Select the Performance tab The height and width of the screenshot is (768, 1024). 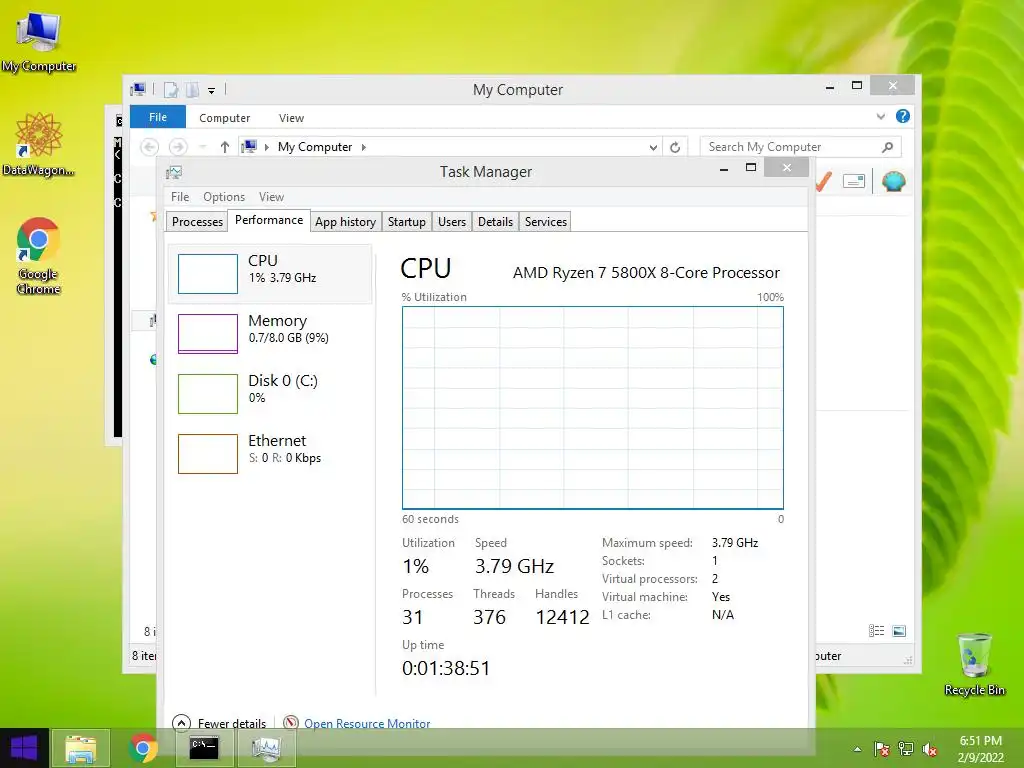click(x=268, y=220)
